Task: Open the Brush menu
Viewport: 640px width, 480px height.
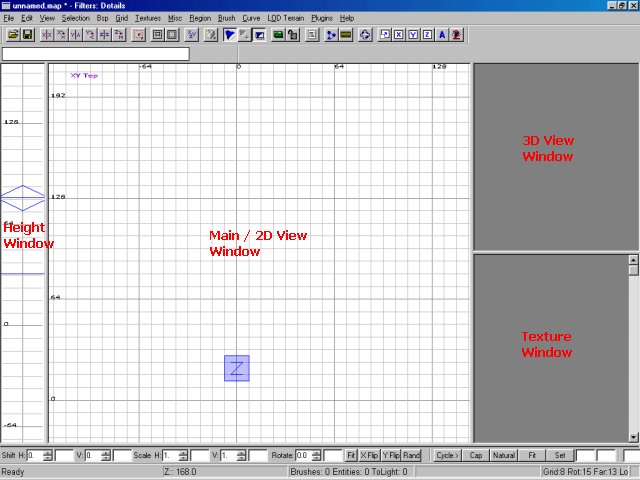Action: [x=226, y=18]
